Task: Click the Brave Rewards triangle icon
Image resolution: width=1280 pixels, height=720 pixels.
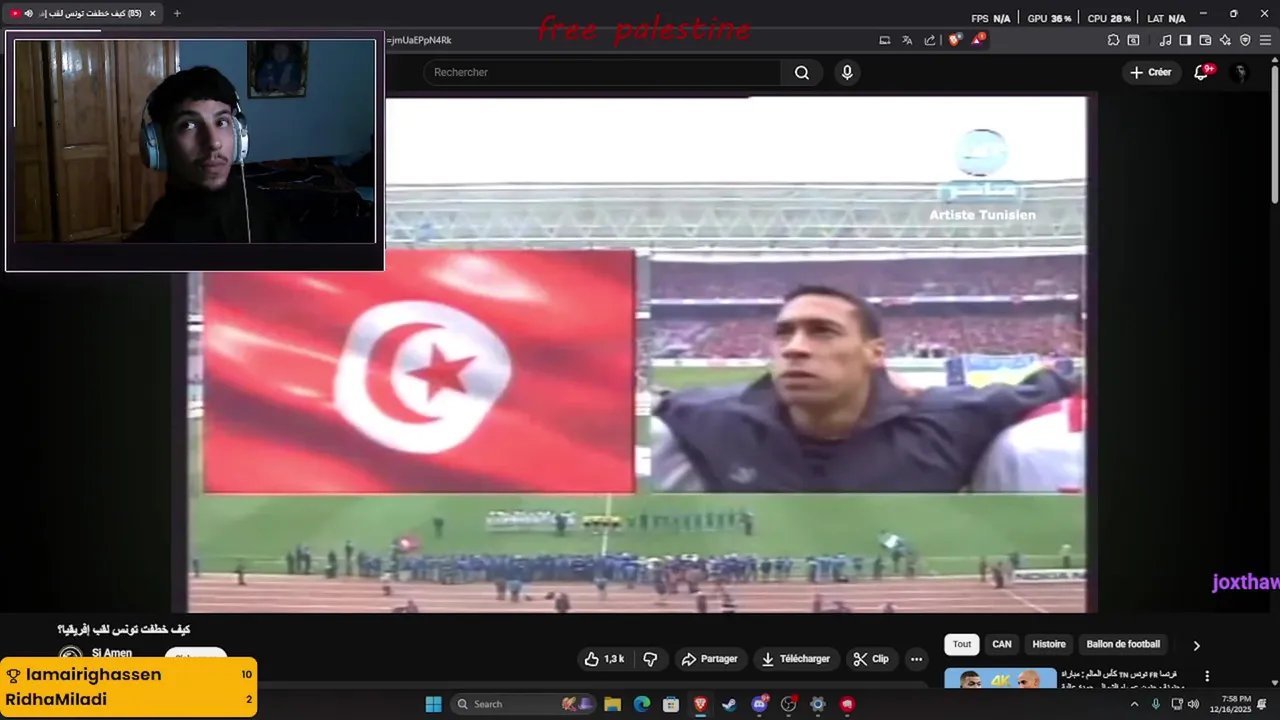Action: coord(979,40)
